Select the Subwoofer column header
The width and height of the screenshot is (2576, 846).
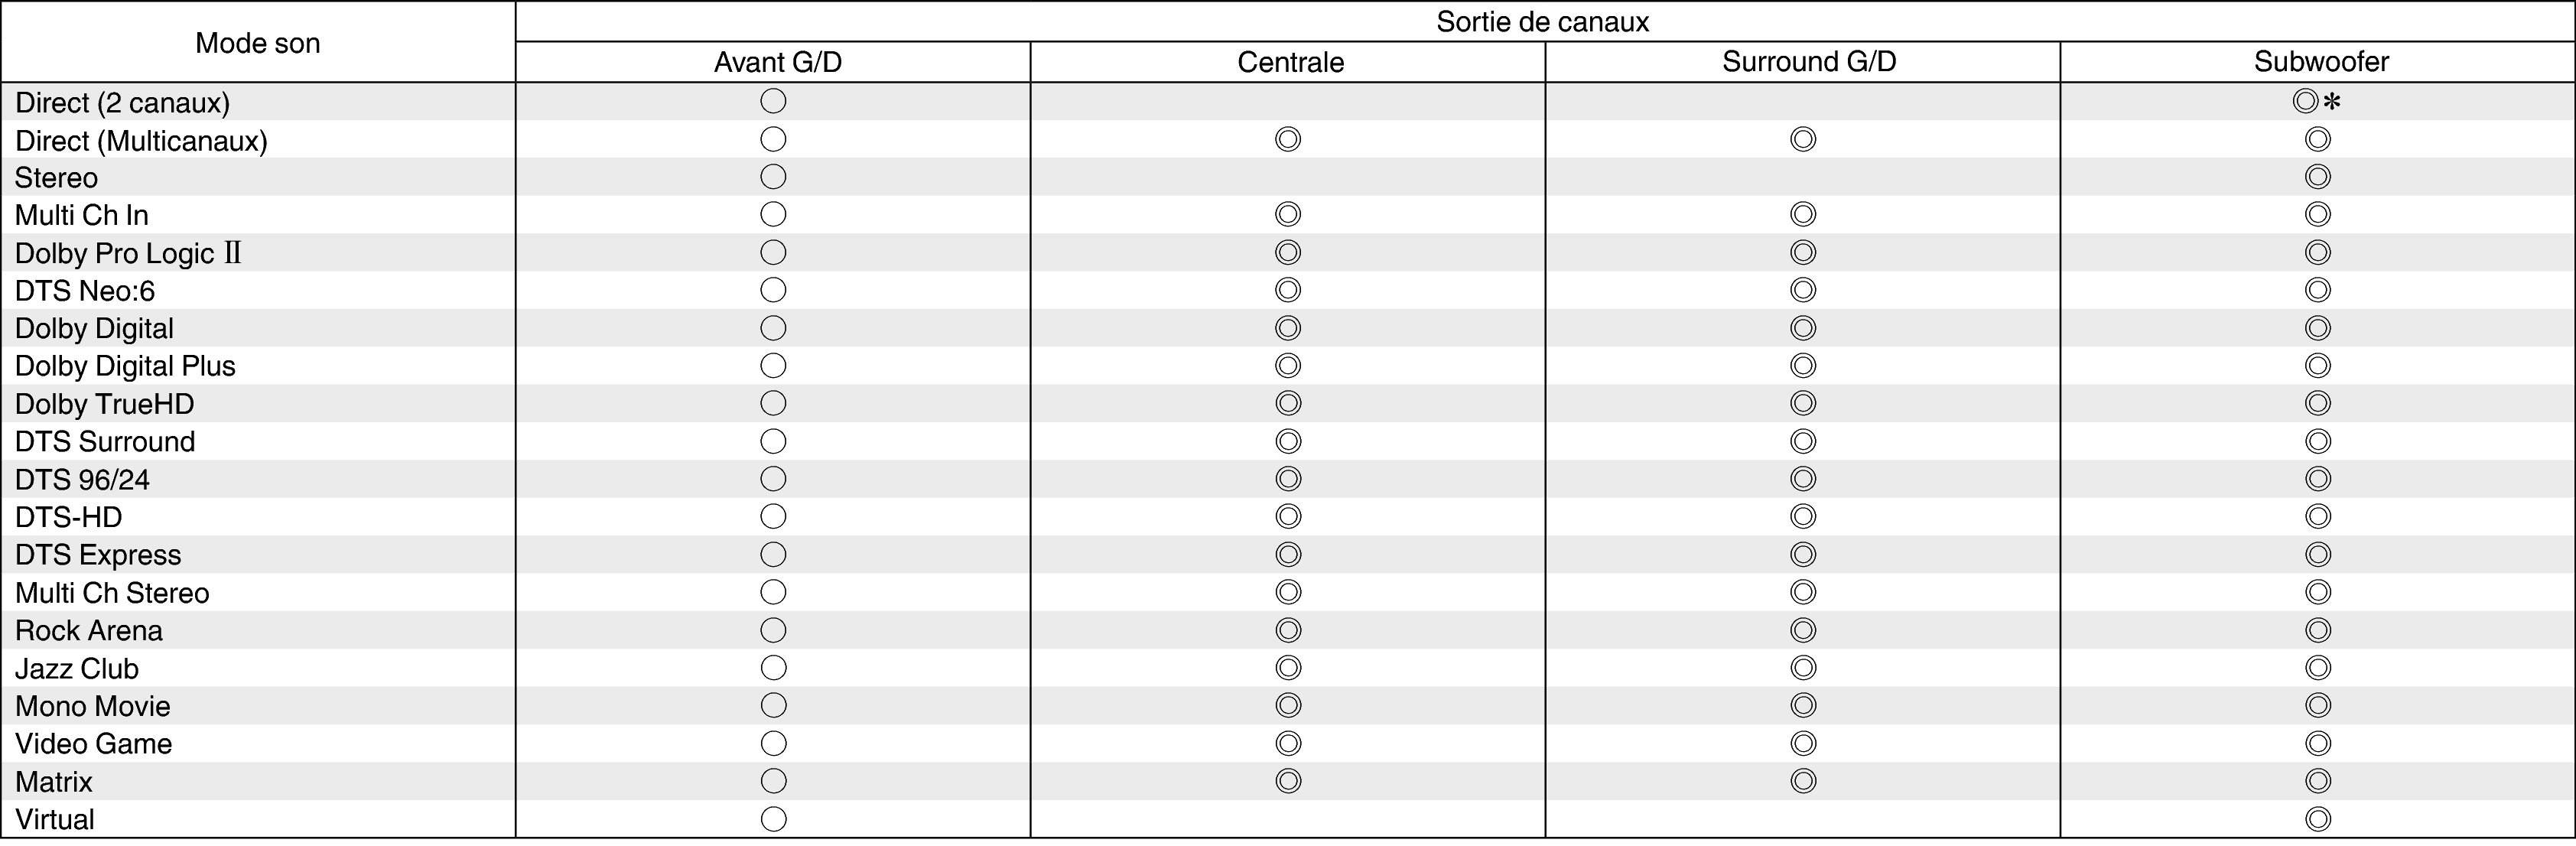tap(2321, 62)
